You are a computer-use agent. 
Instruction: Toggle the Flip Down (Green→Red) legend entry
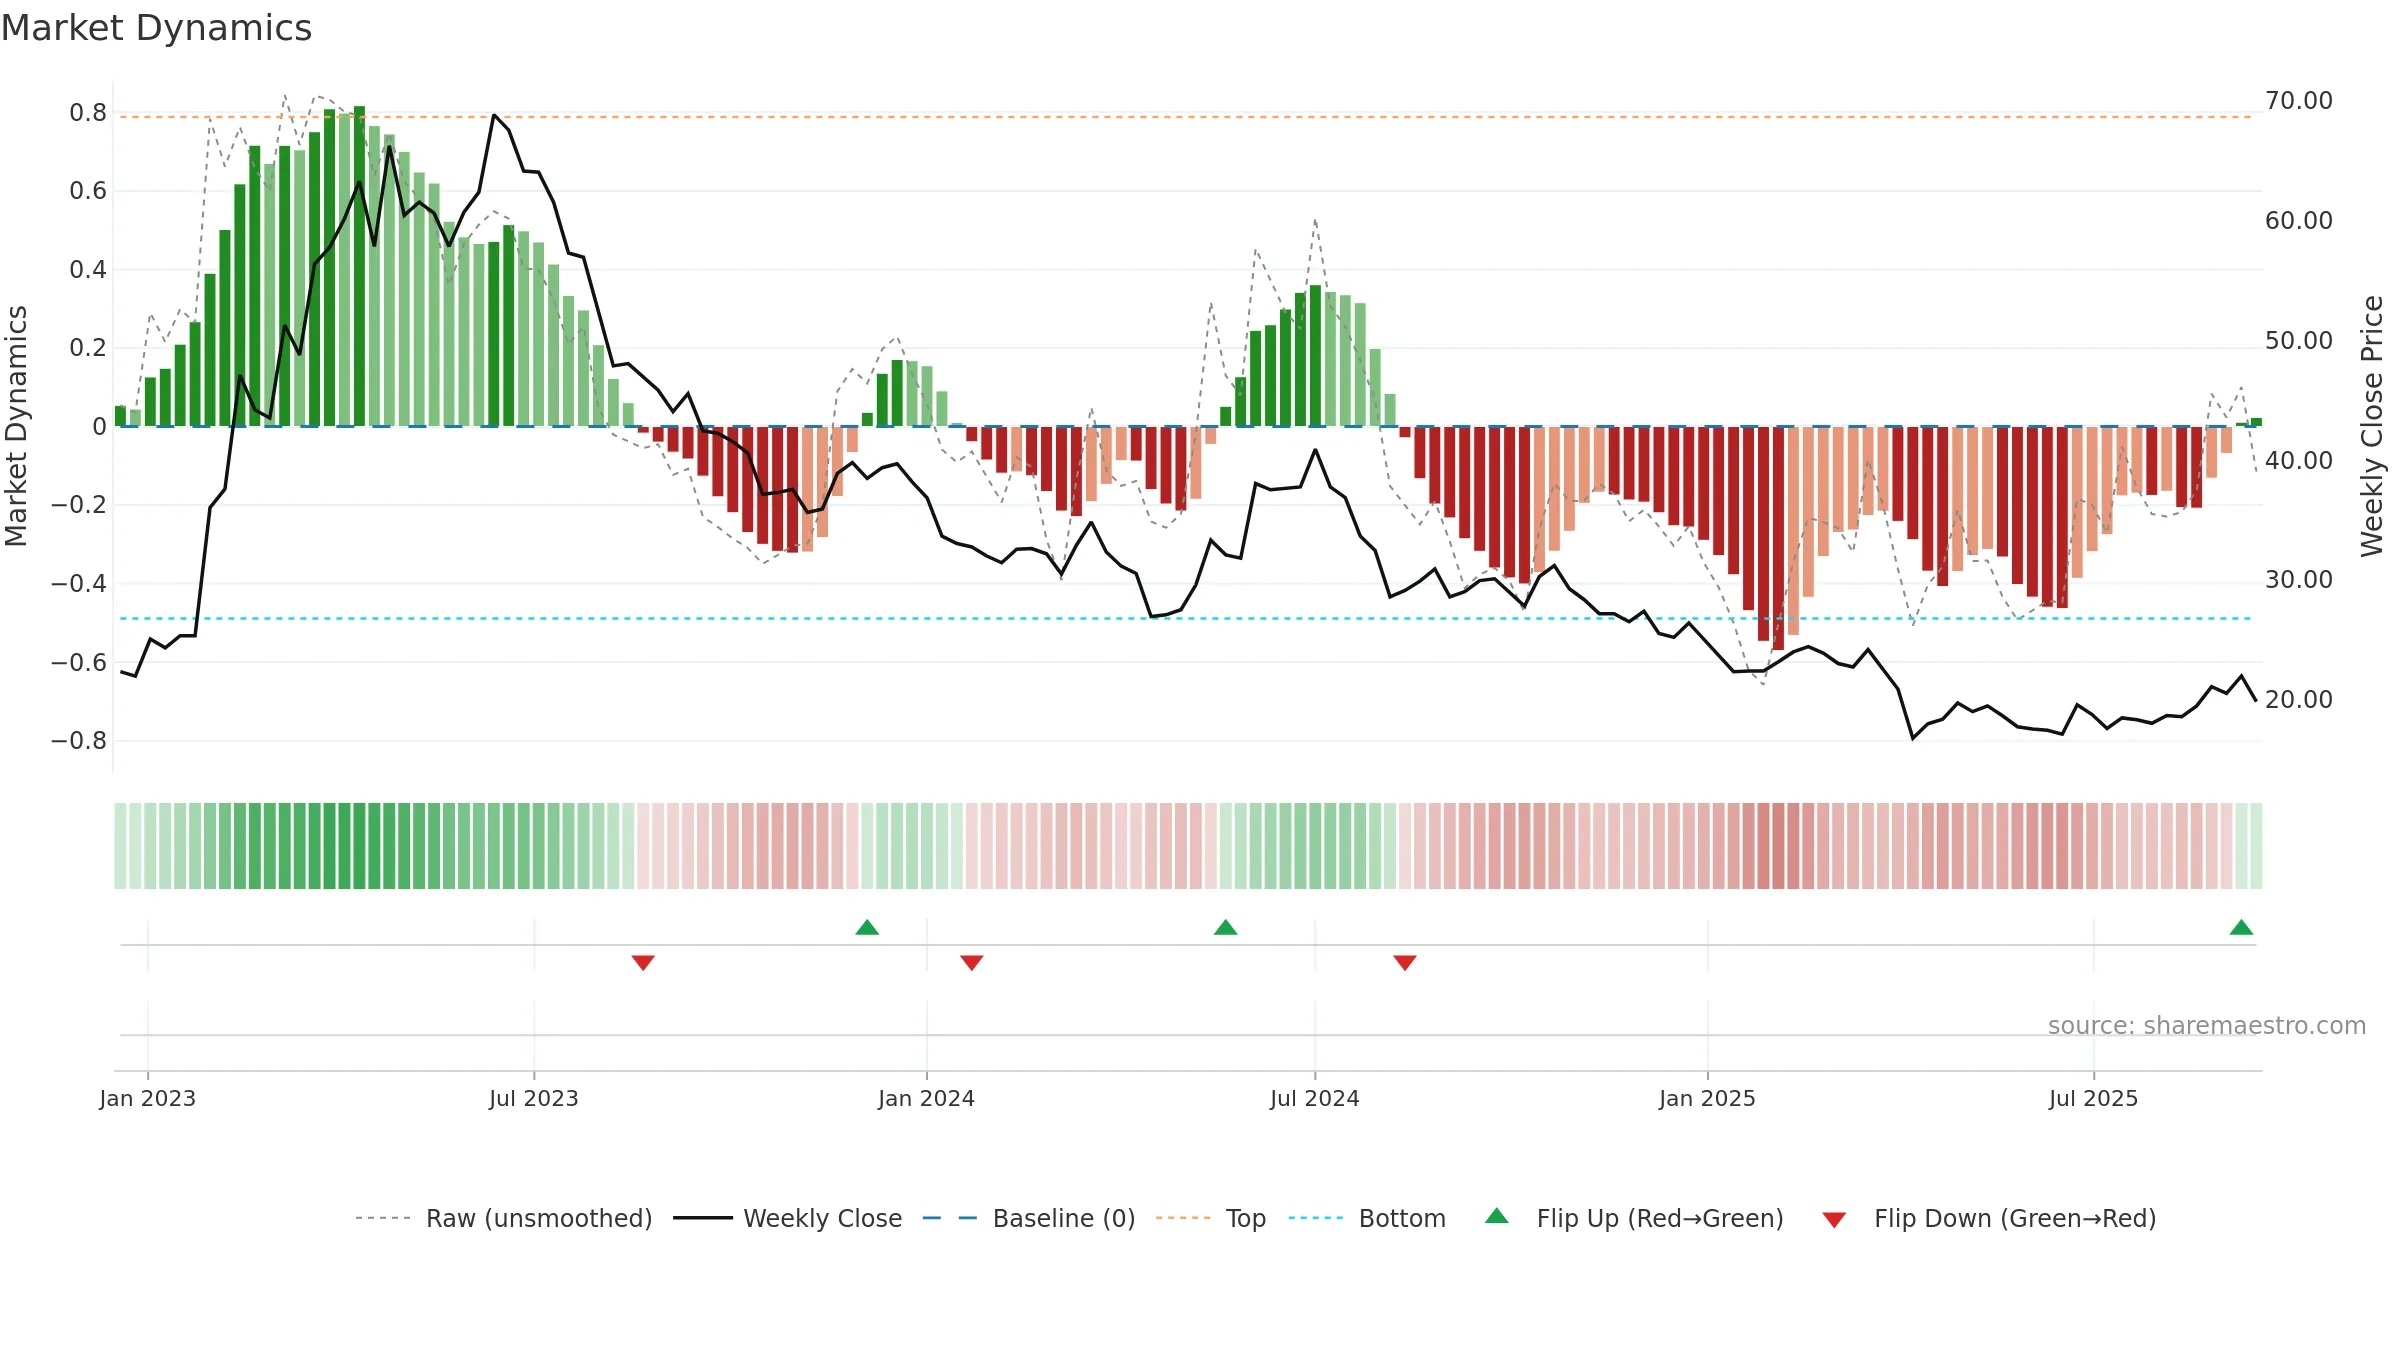pyautogui.click(x=1988, y=1218)
